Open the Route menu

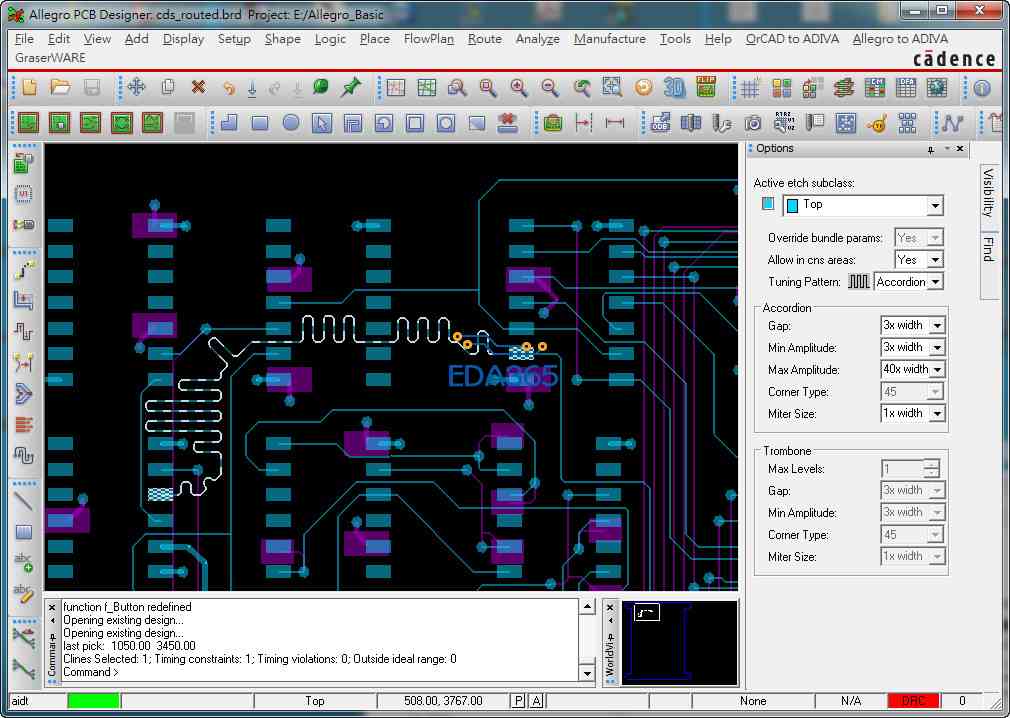(484, 39)
